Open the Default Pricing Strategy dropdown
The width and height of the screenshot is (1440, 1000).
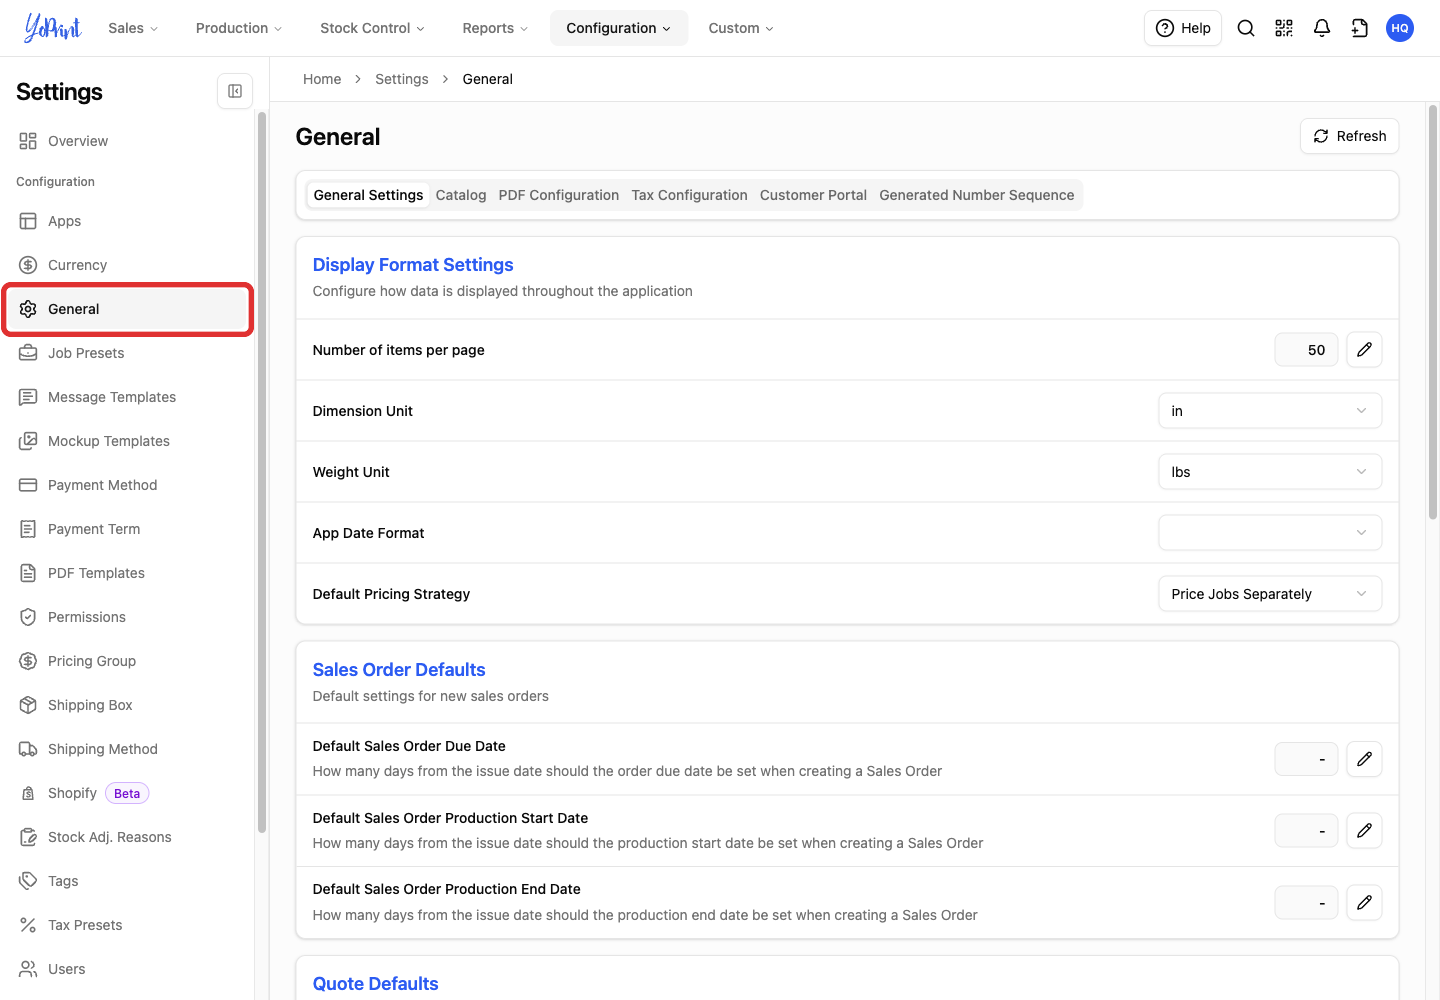pos(1270,594)
